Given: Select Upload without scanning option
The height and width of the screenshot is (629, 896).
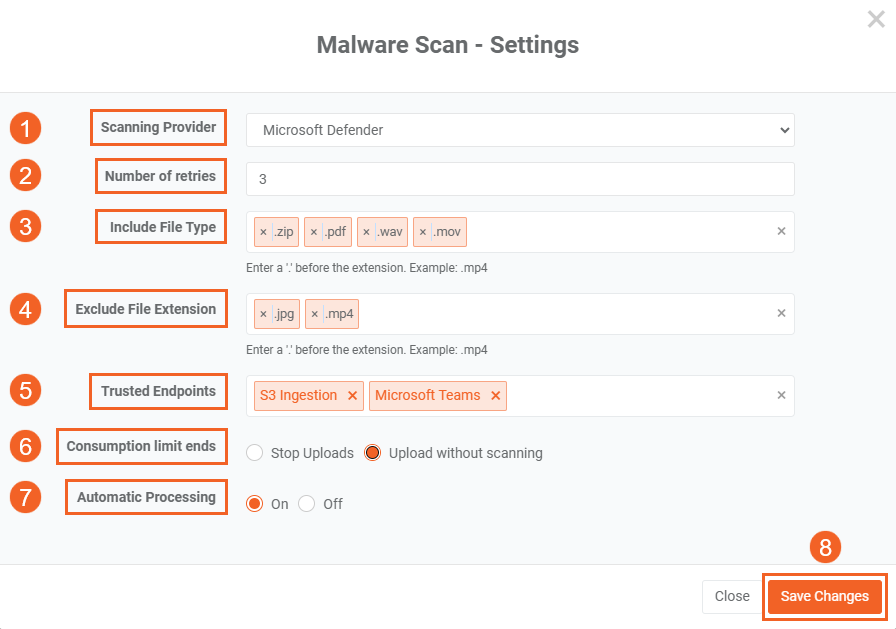Looking at the screenshot, I should (372, 453).
